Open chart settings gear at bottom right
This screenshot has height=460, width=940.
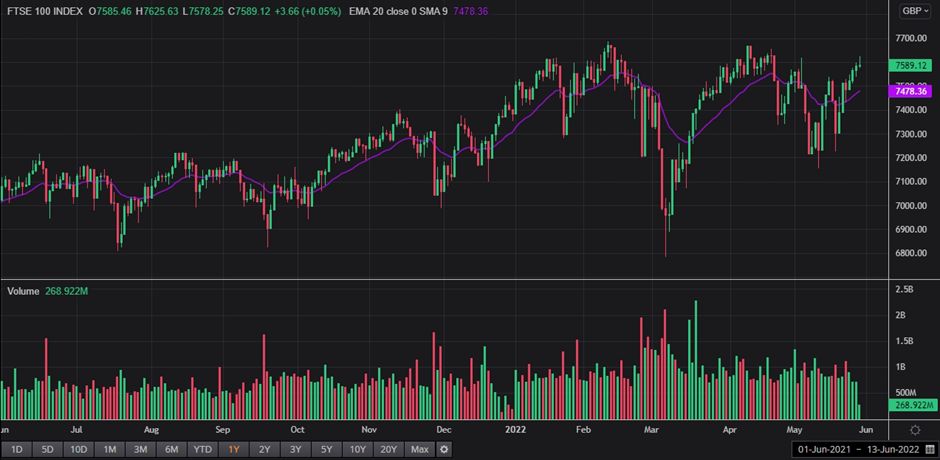915,429
